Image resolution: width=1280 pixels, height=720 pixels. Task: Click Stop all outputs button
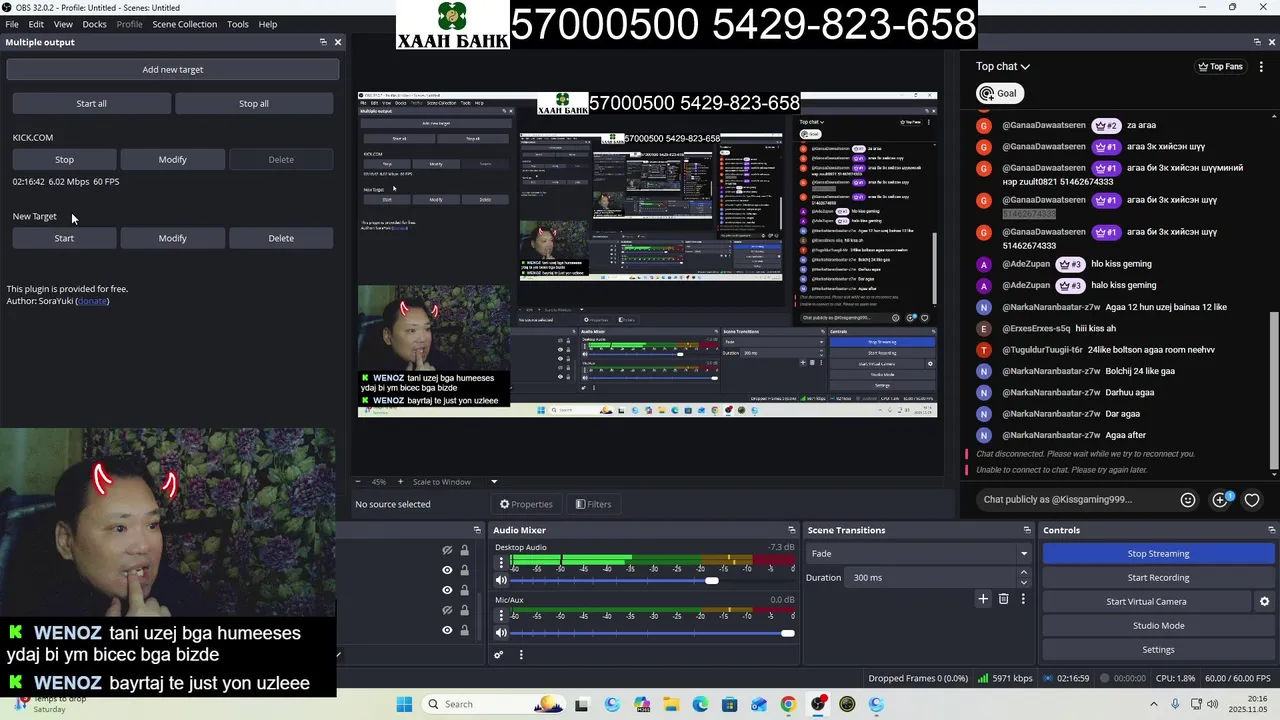254,103
